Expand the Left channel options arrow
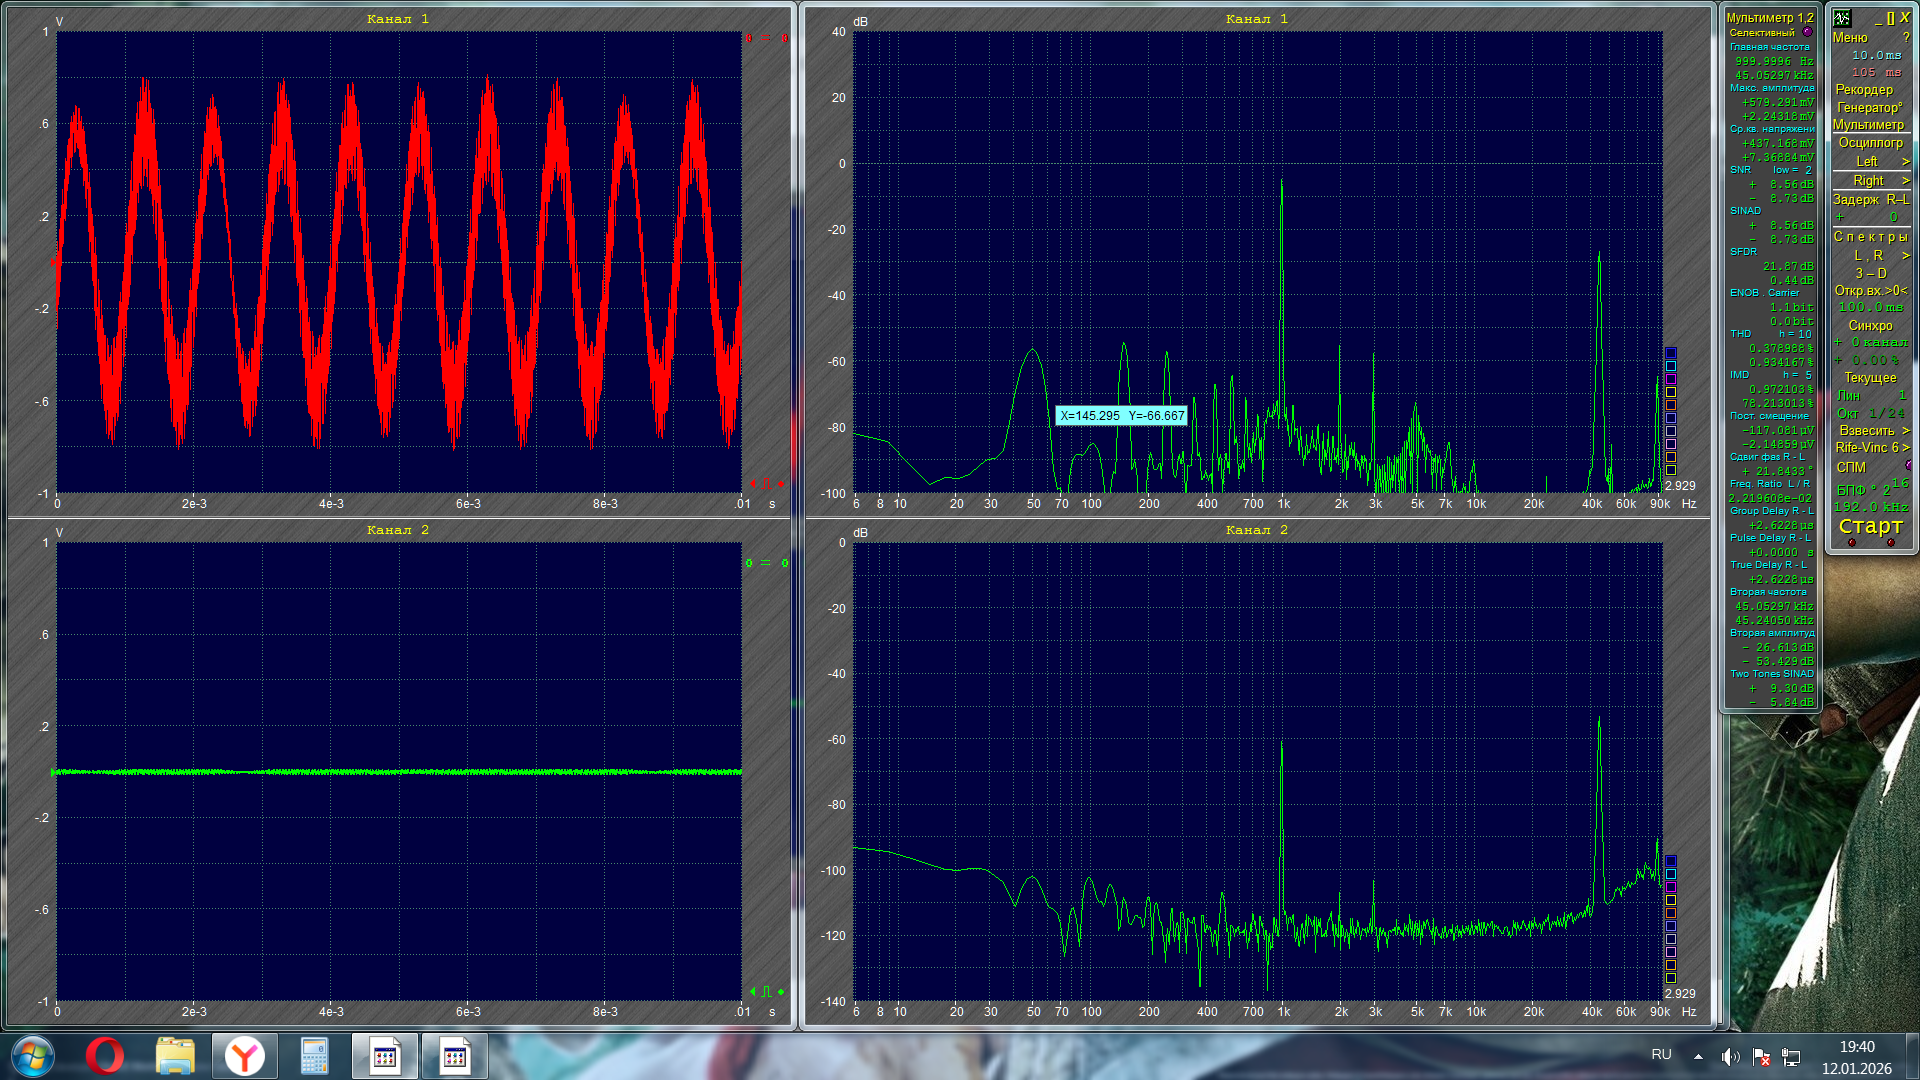The image size is (1920, 1080). (1905, 161)
